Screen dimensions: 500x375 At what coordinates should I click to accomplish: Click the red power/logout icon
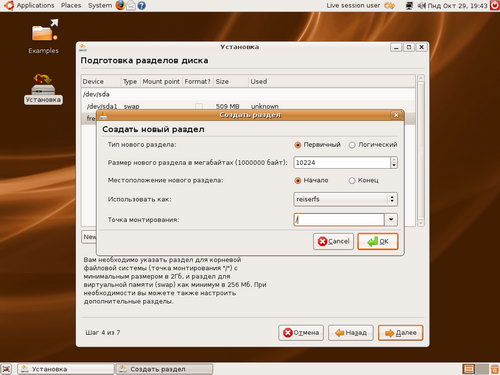pos(495,6)
